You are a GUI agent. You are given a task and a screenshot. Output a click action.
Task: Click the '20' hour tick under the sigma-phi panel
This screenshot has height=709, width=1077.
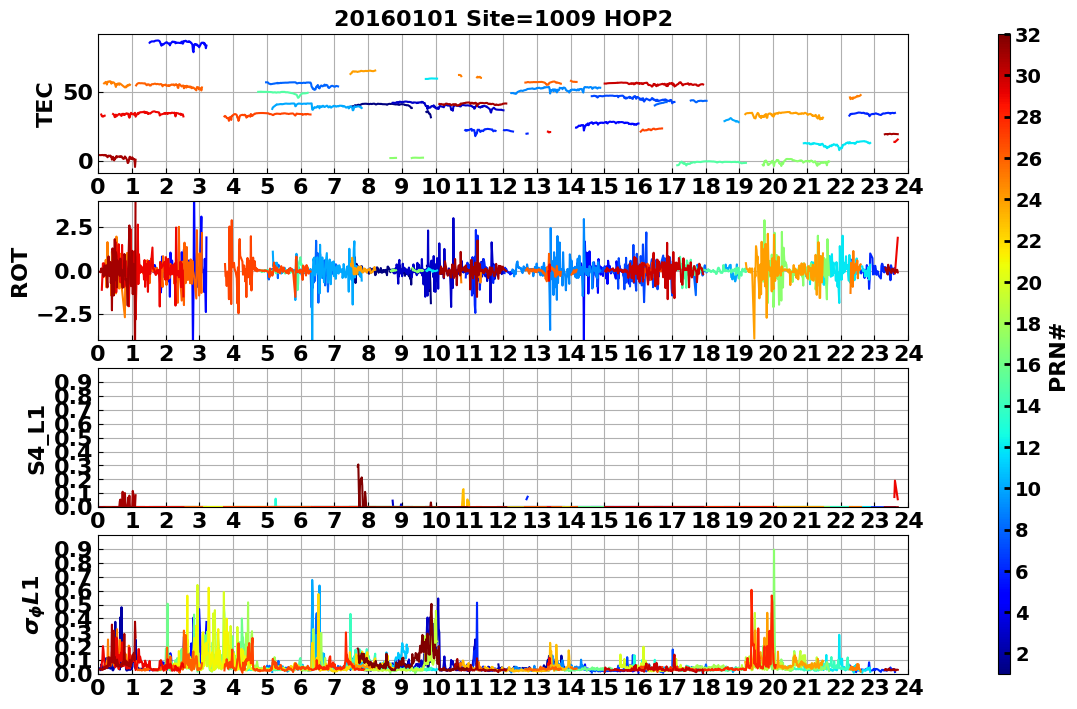click(x=773, y=687)
